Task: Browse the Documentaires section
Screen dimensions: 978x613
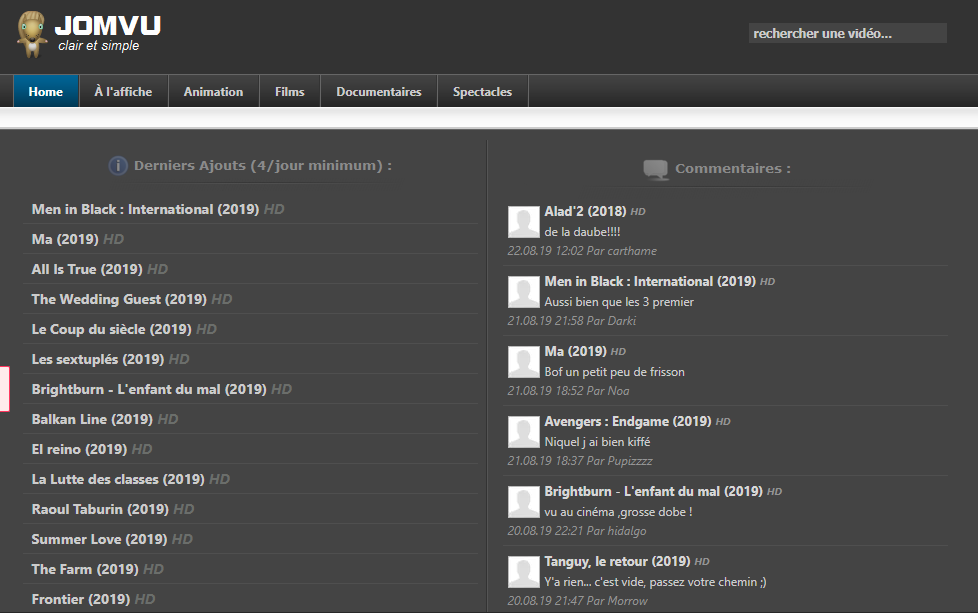Action: click(379, 92)
